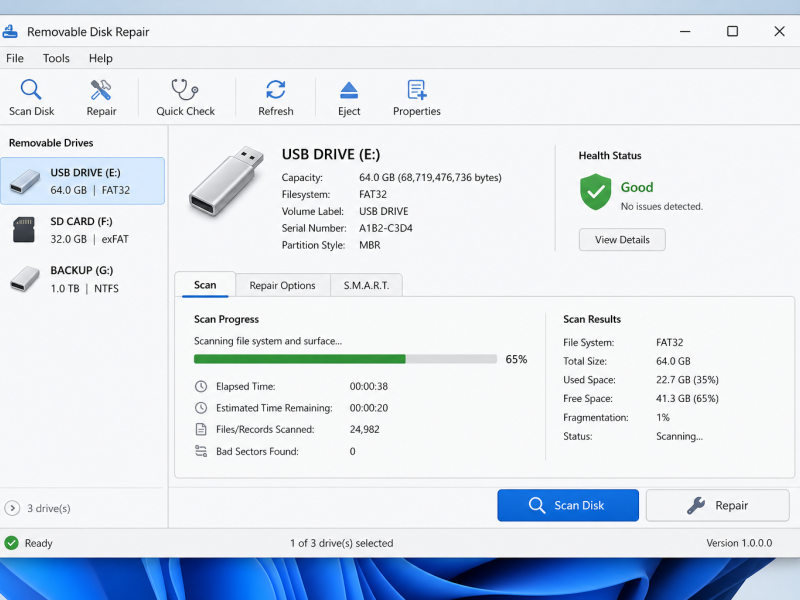Click the USB DRIVE (E:) main title
This screenshot has height=600, width=800.
(x=331, y=154)
